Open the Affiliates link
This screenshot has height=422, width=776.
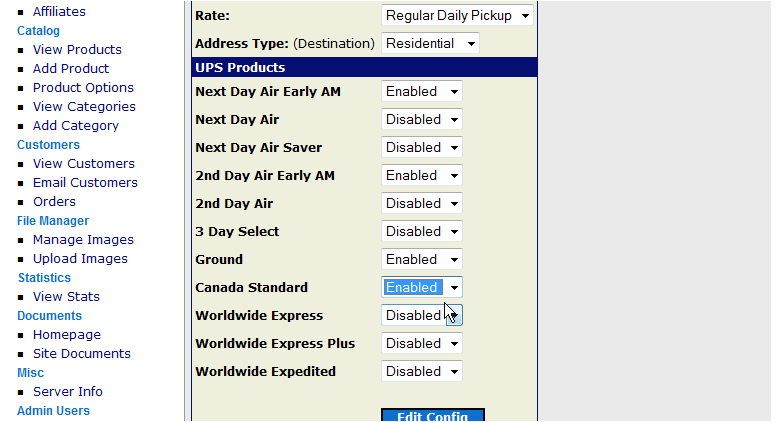coord(59,11)
